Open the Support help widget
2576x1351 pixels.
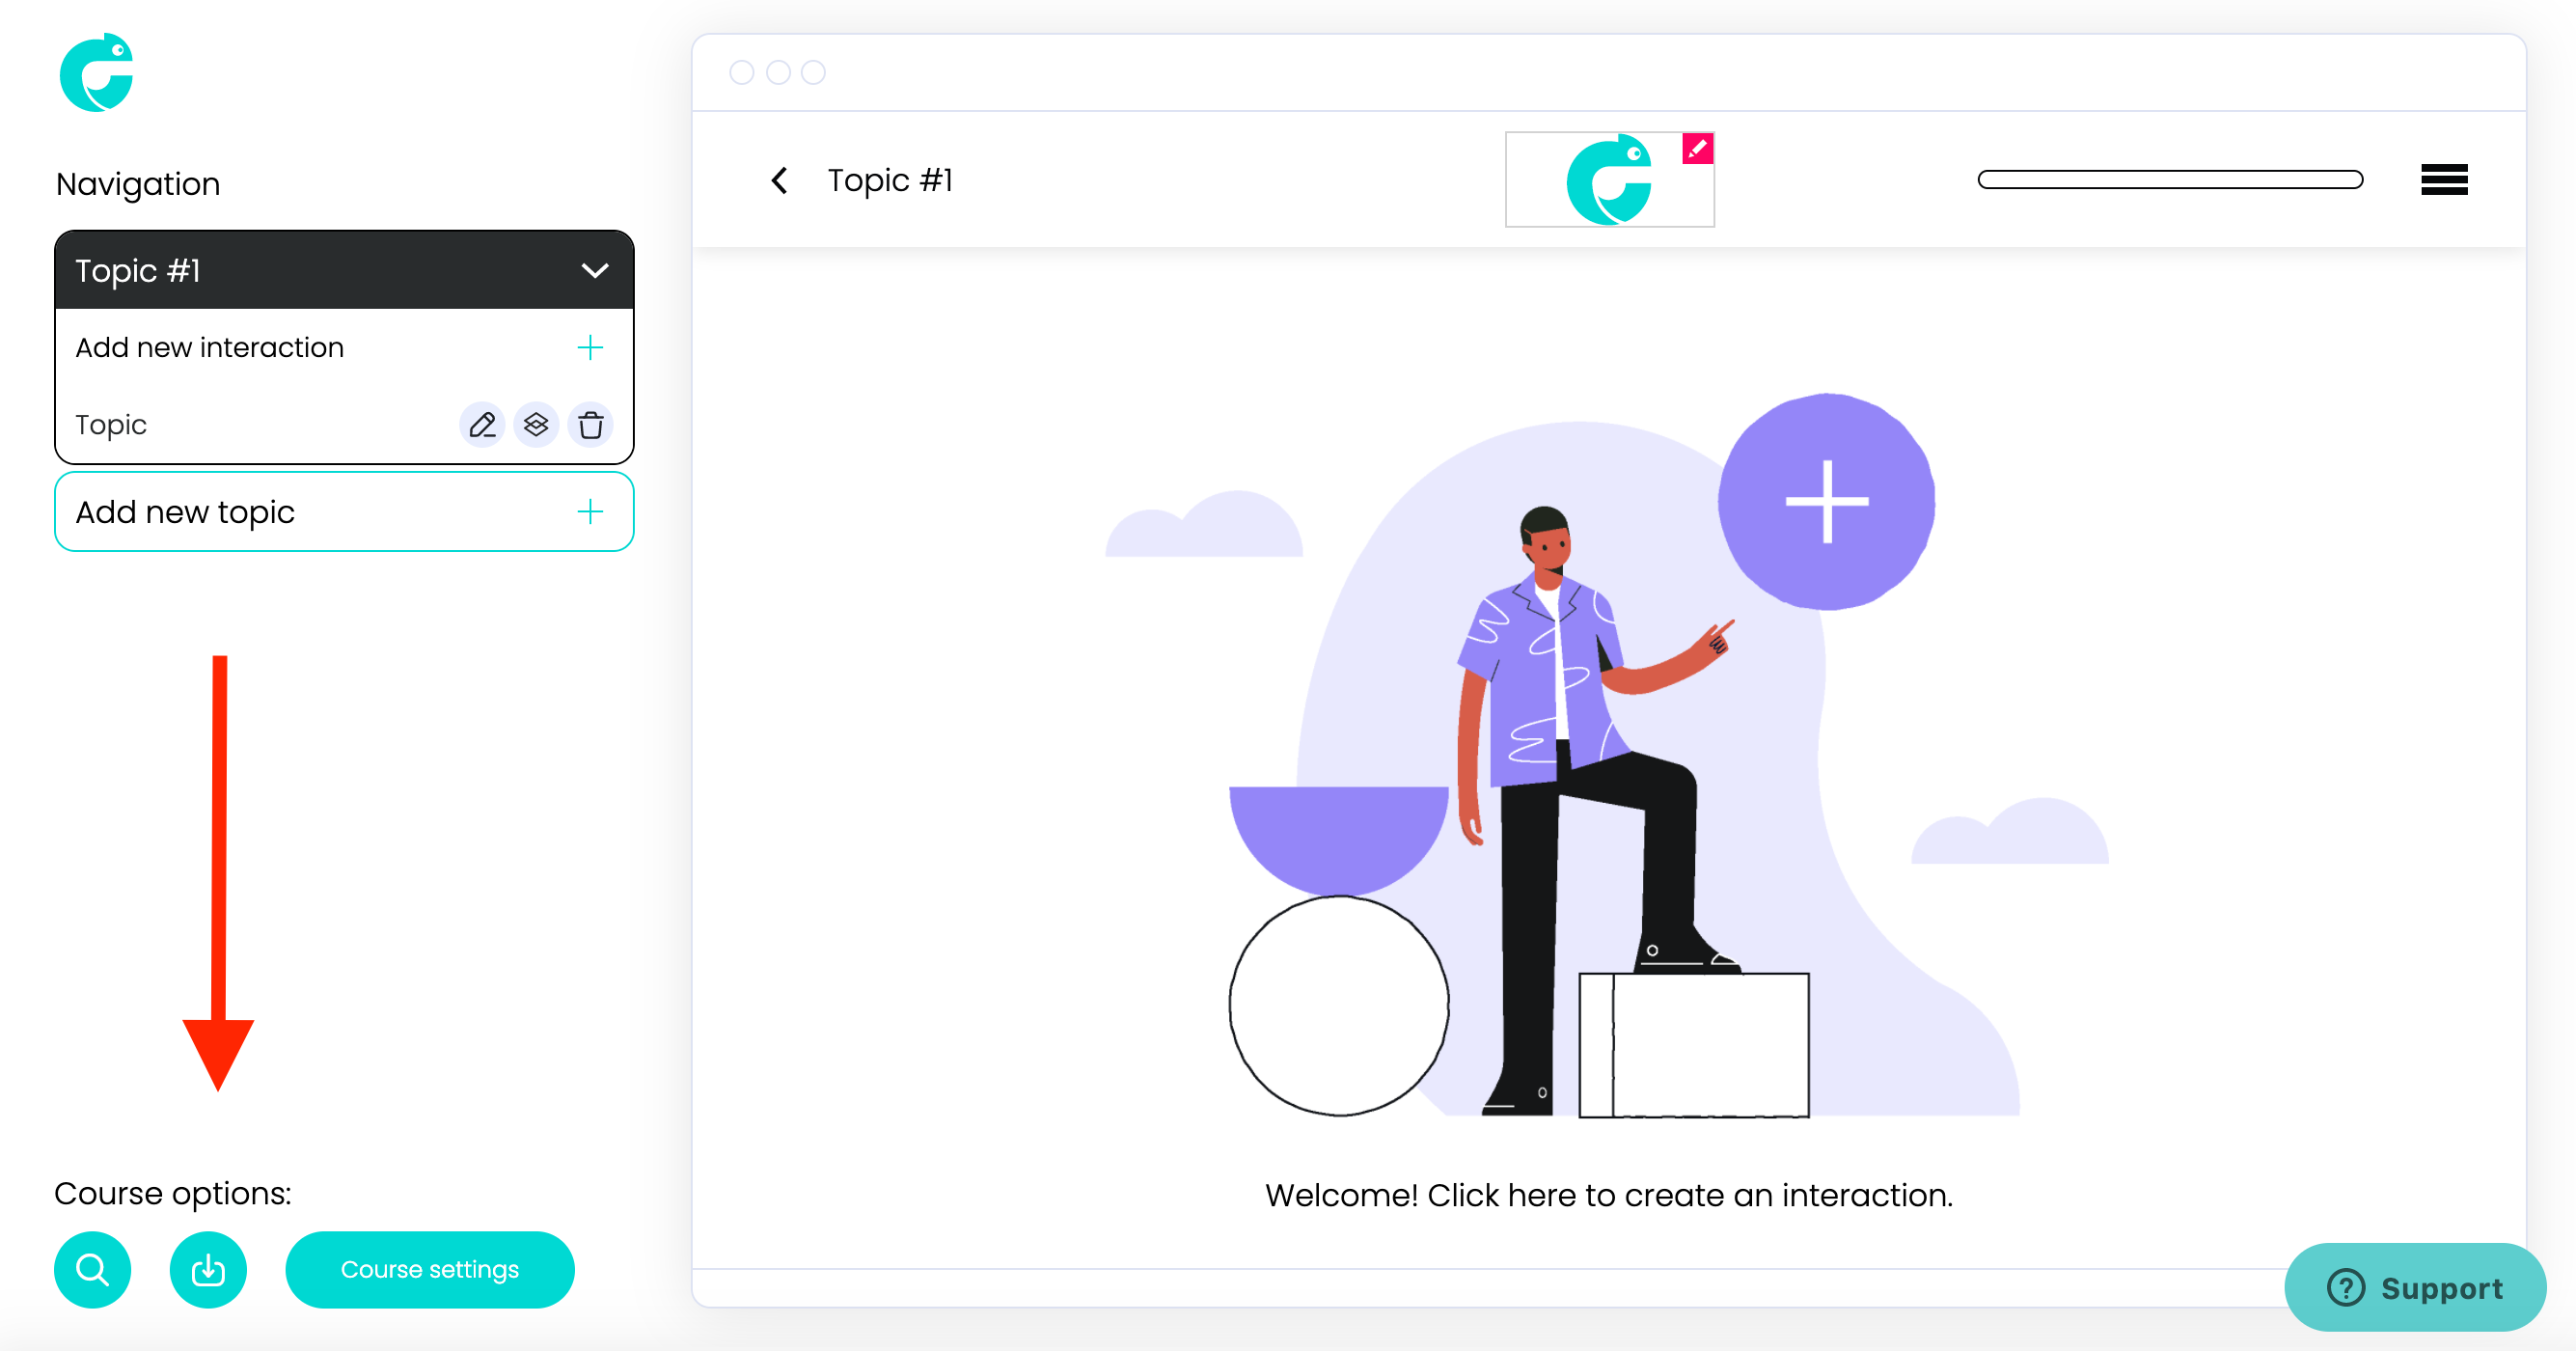point(2415,1287)
